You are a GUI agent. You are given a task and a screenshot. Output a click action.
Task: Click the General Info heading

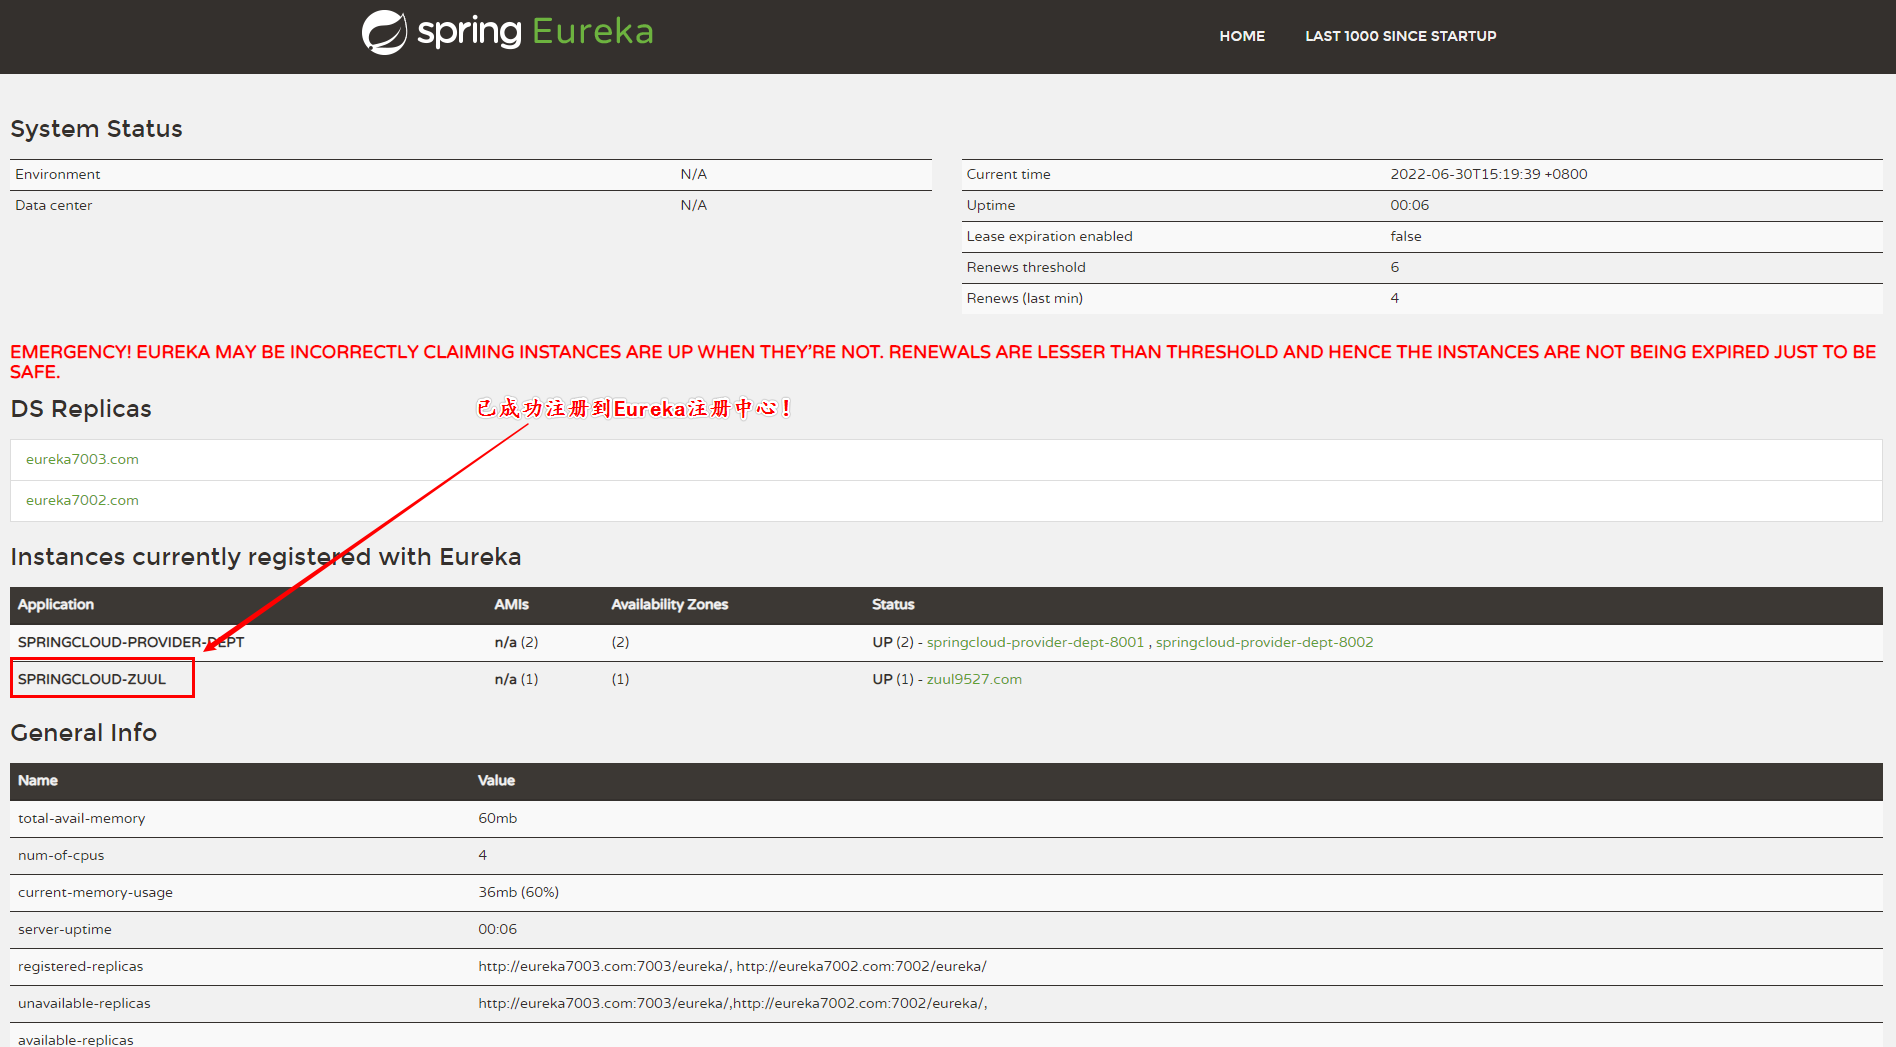coord(84,733)
